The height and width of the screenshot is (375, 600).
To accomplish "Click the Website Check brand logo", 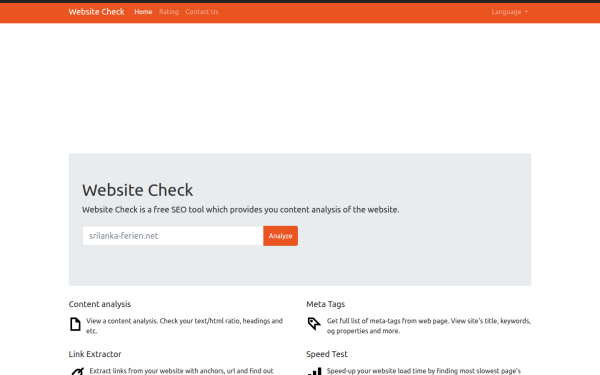I will coord(96,12).
